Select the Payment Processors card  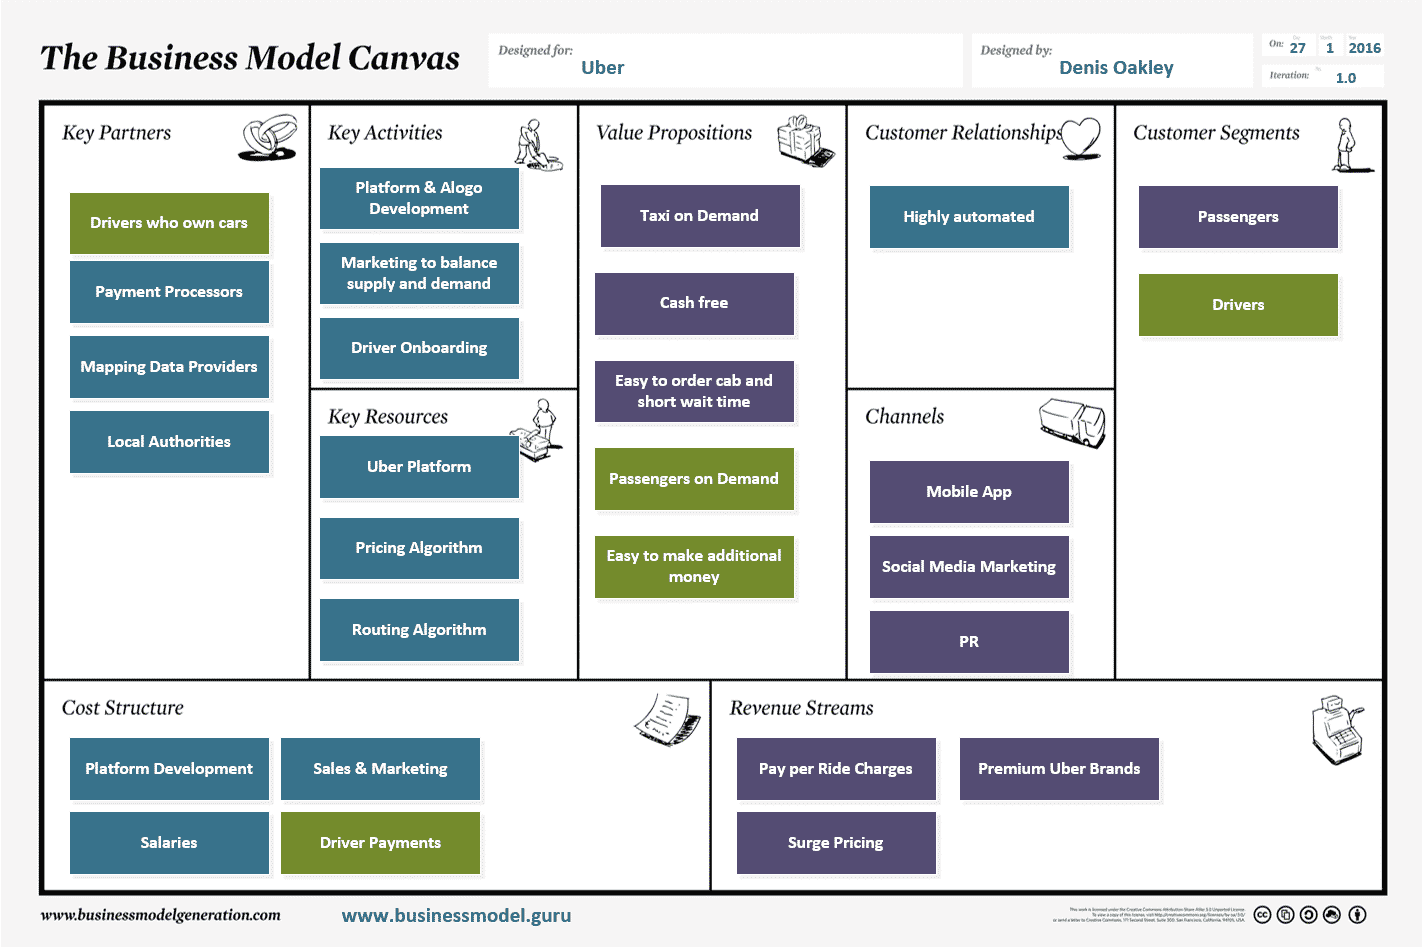coord(169,292)
